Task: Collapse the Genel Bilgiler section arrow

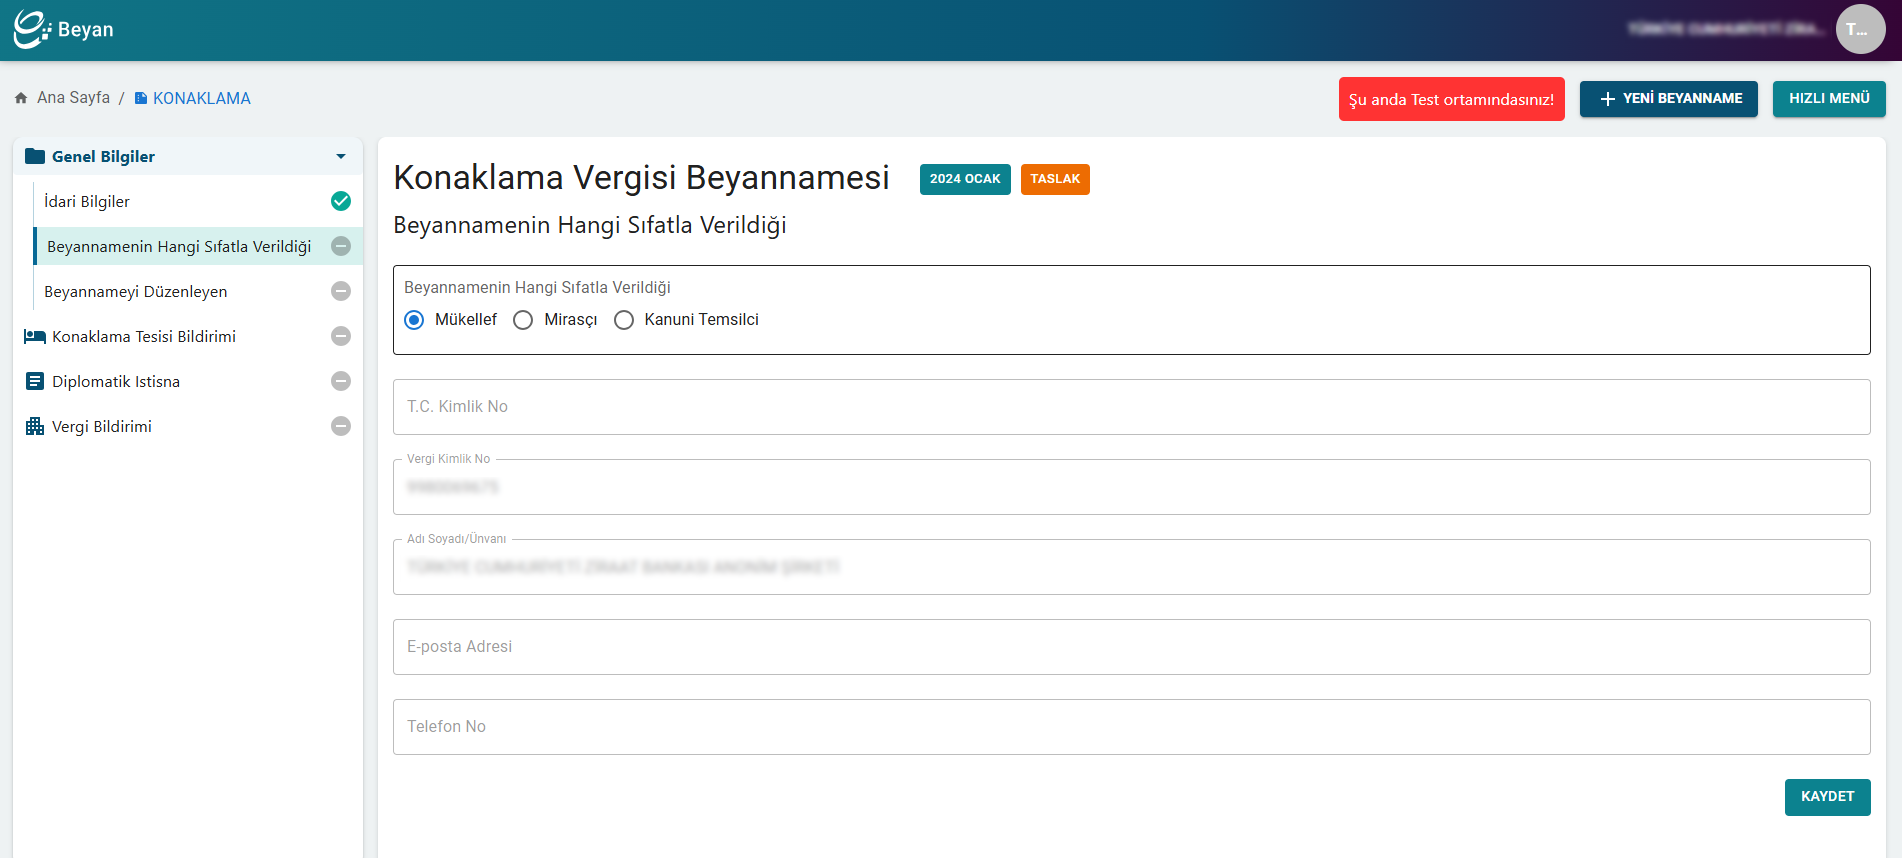Action: [341, 156]
